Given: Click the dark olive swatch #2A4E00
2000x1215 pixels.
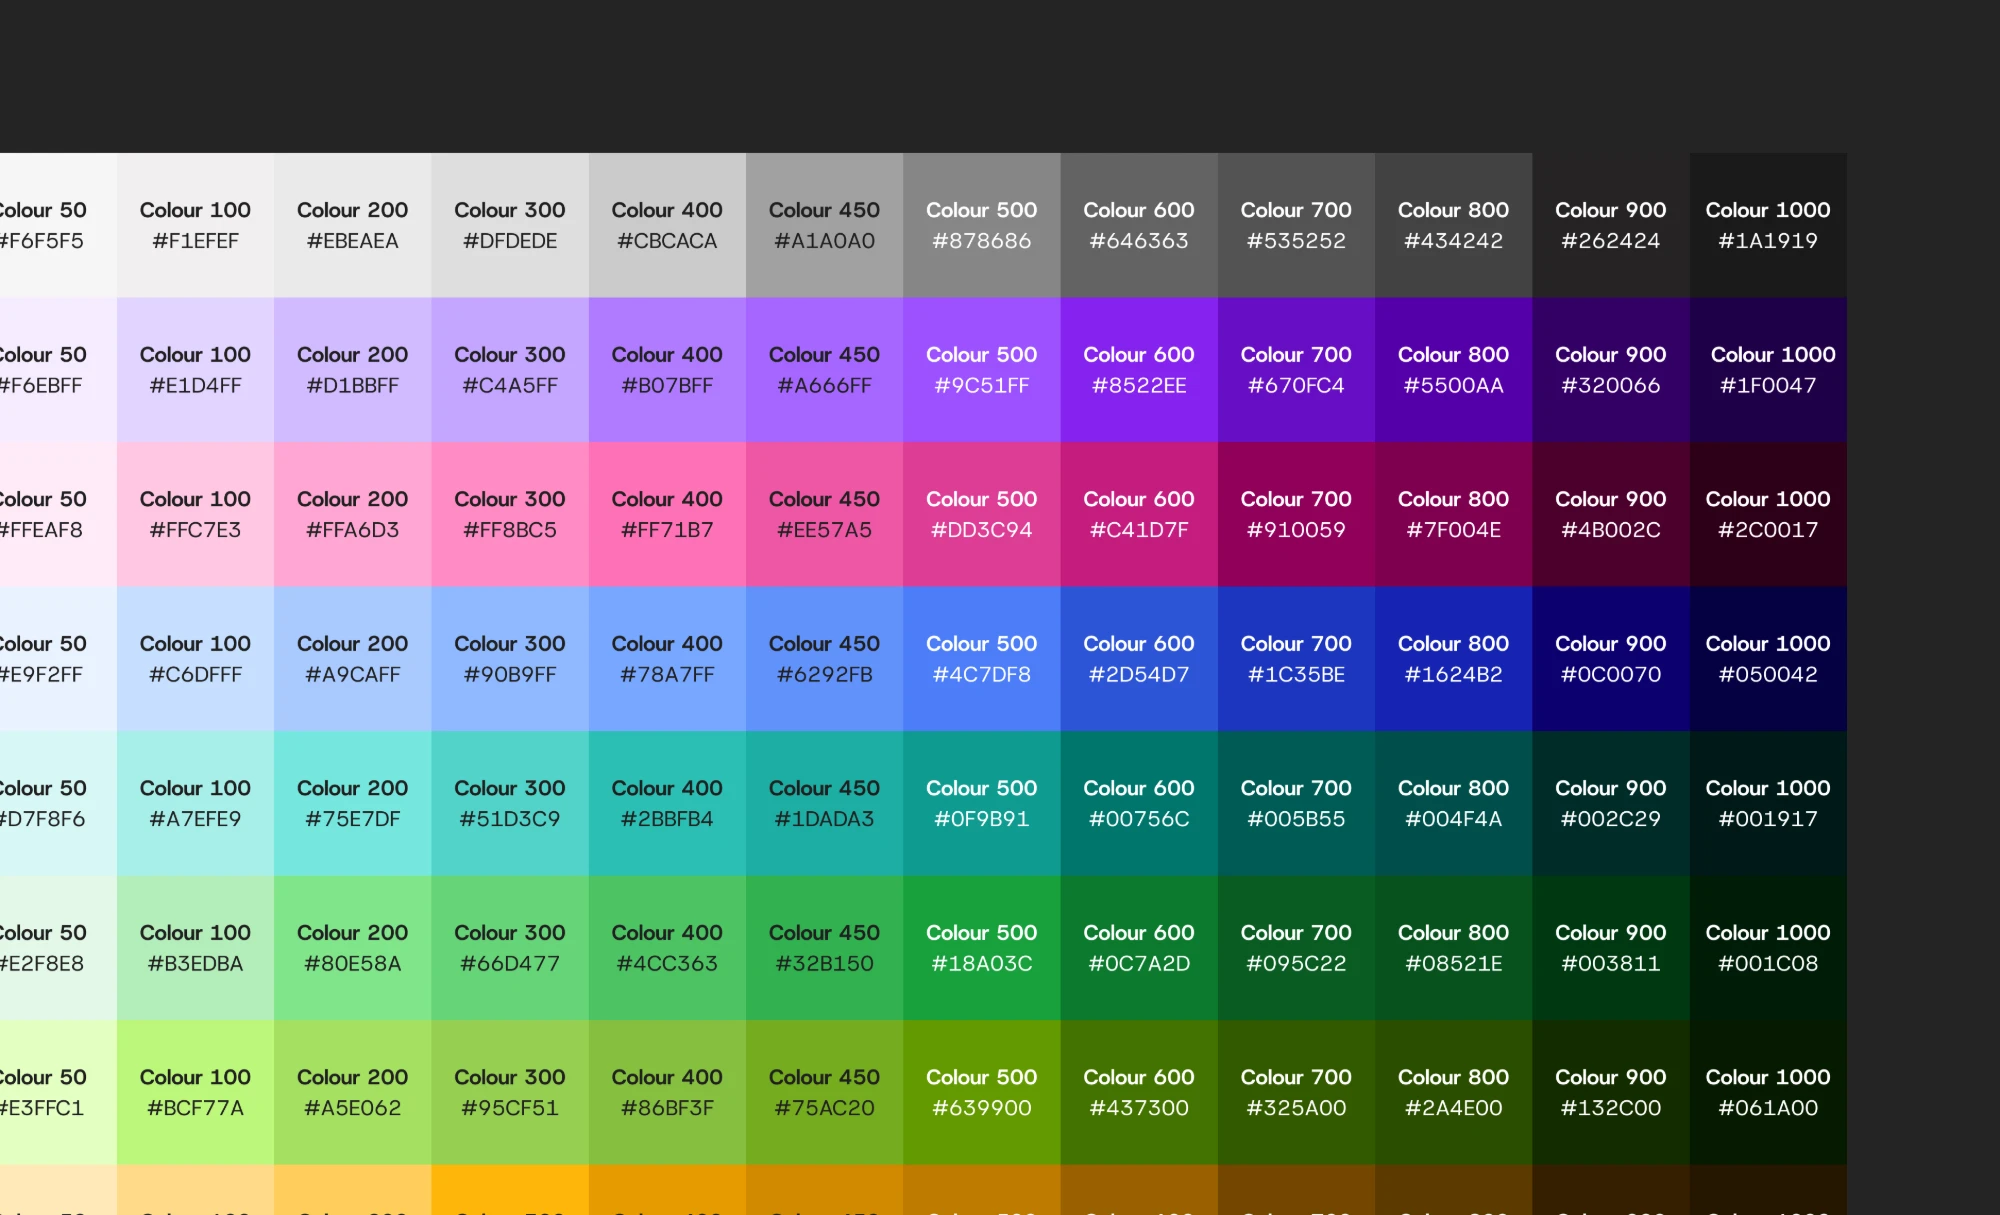Looking at the screenshot, I should (1454, 1092).
